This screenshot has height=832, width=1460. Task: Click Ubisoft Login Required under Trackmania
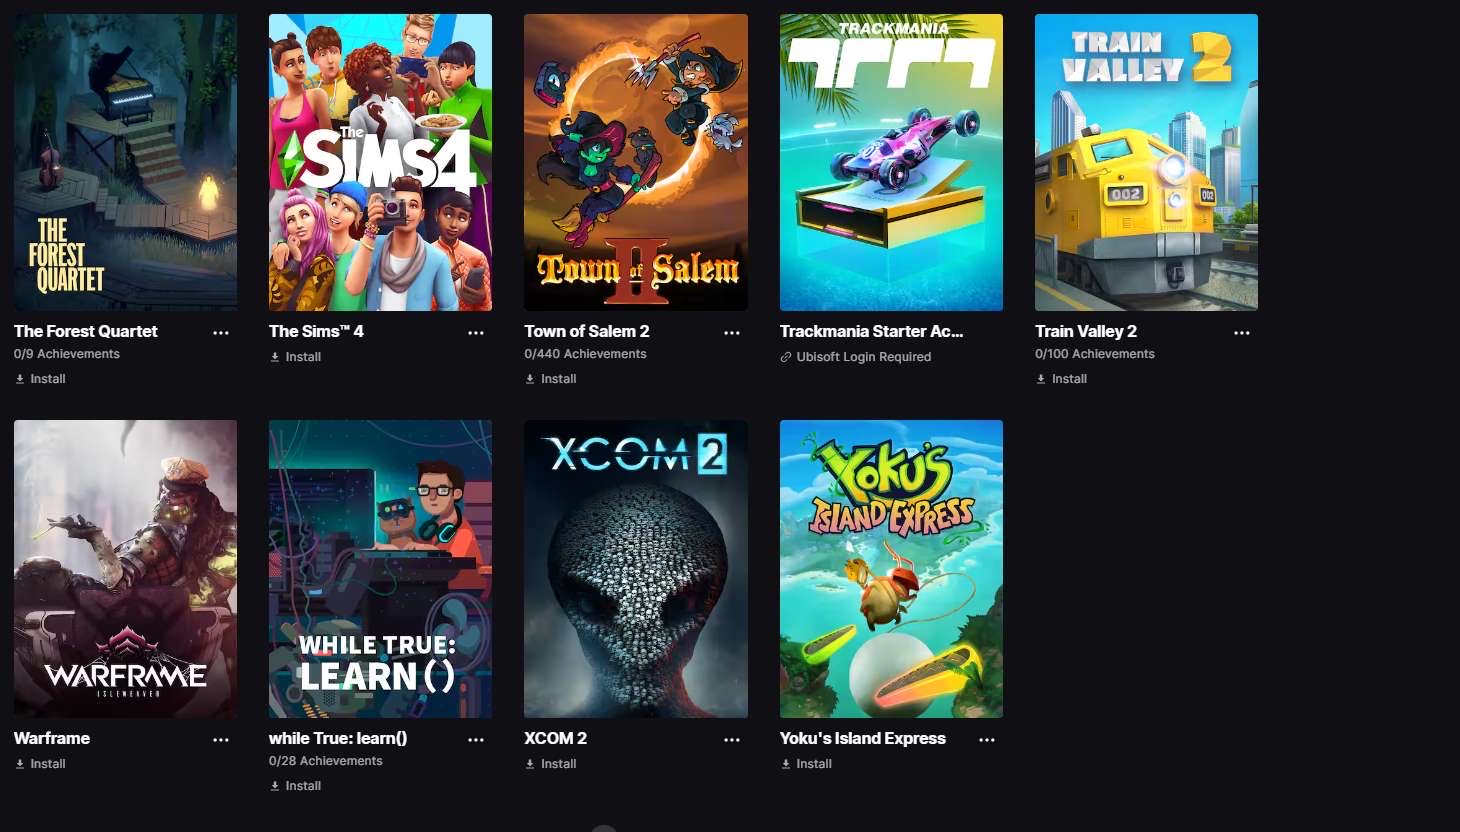pos(856,357)
